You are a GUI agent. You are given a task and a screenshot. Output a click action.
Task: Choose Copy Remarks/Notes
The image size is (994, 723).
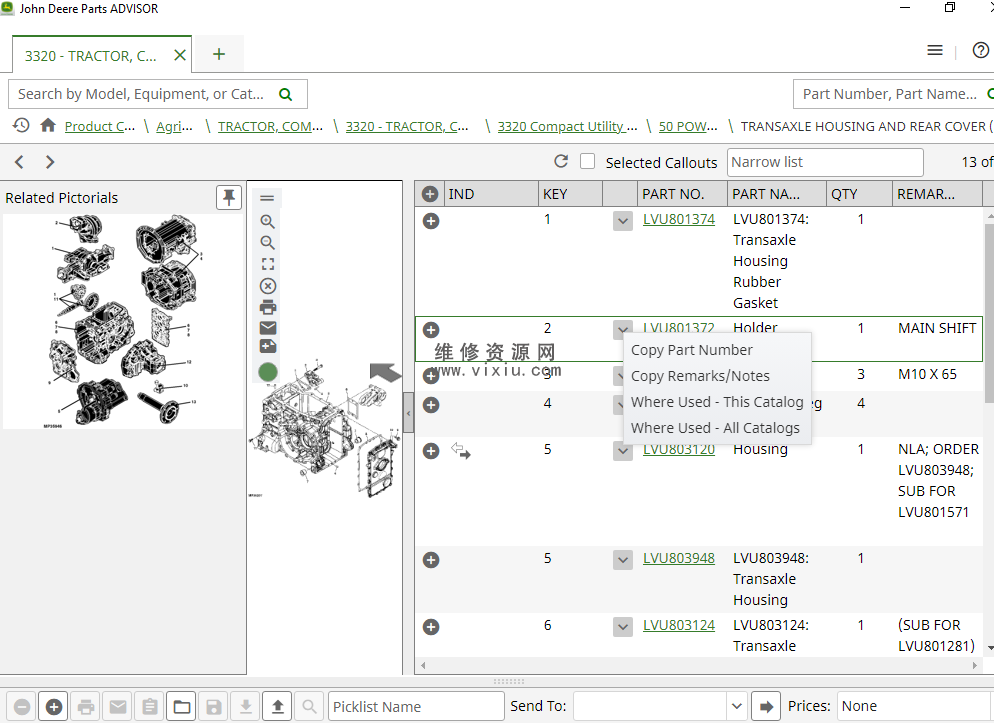click(700, 376)
